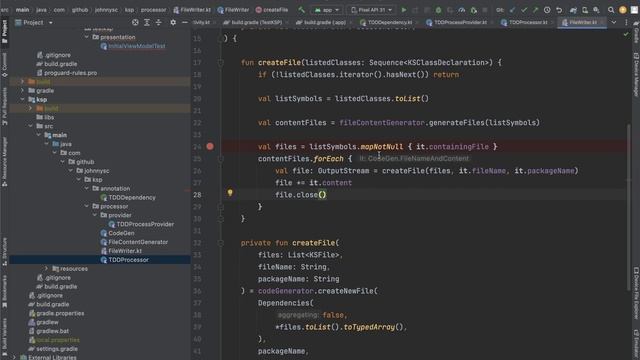Click Collapse All in Project panel

tap(159, 22)
